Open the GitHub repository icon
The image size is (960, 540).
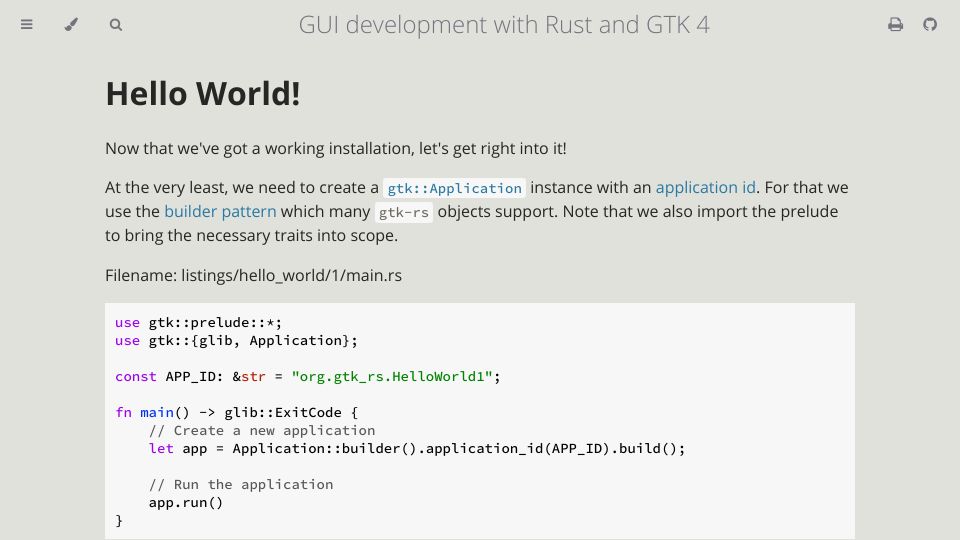pos(930,24)
